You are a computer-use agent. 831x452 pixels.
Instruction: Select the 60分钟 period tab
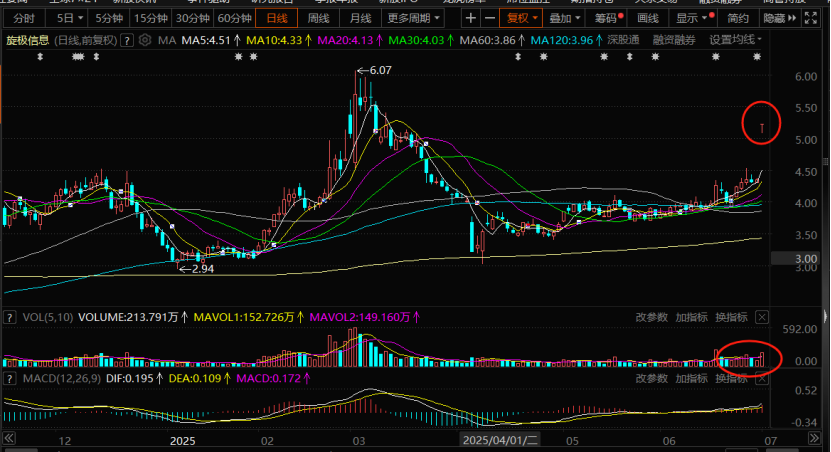coord(234,19)
